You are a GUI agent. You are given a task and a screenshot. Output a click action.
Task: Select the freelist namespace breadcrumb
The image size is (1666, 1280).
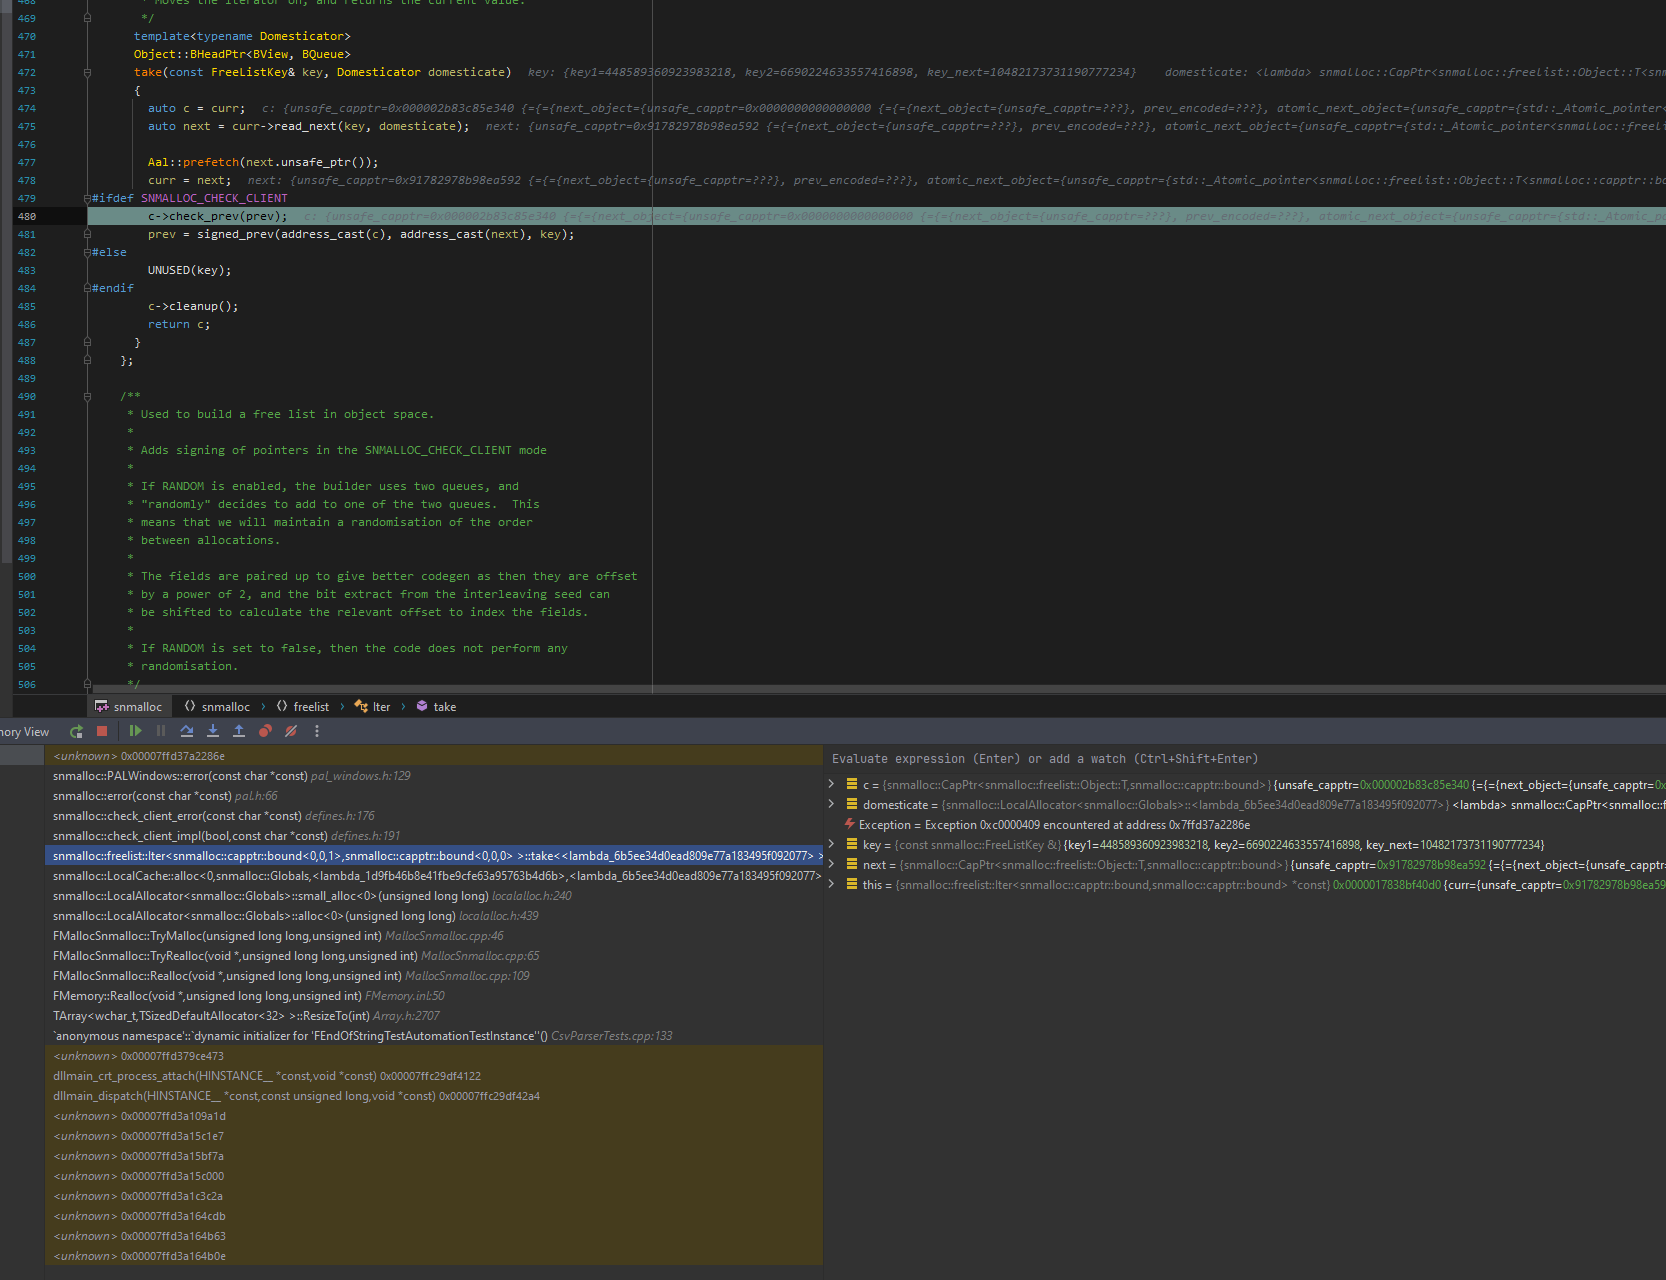(x=302, y=706)
